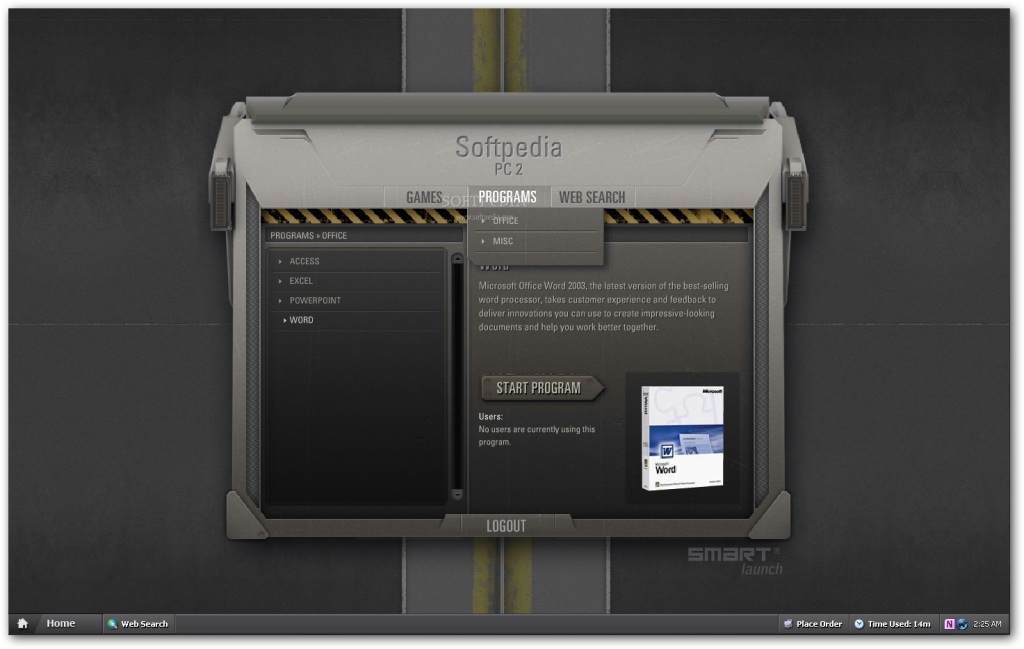
Task: Click the arrow beside EXCEL
Action: [280, 281]
